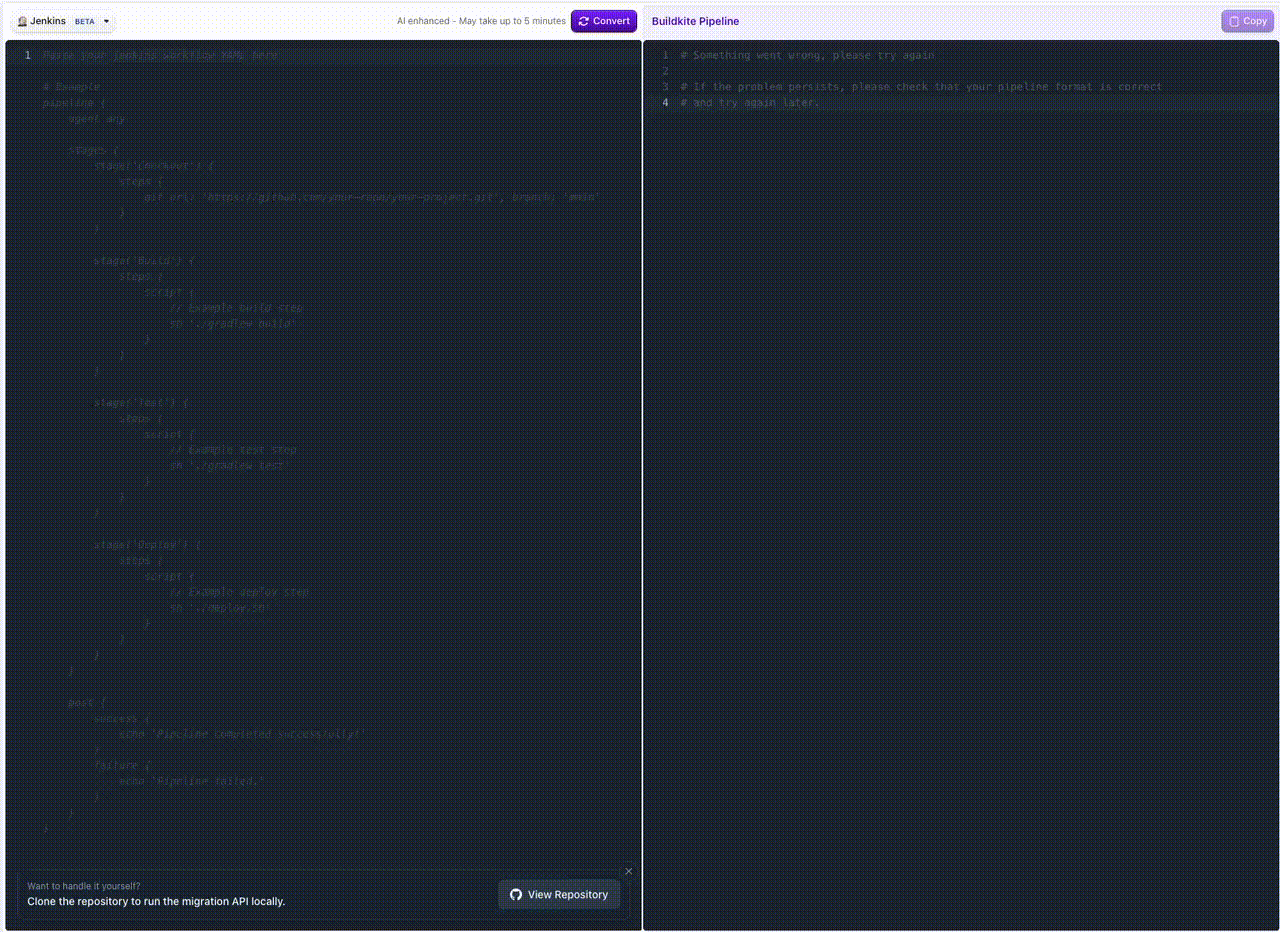This screenshot has width=1280, height=932.
Task: Click line number 4 in the output gutter
Action: click(x=665, y=103)
